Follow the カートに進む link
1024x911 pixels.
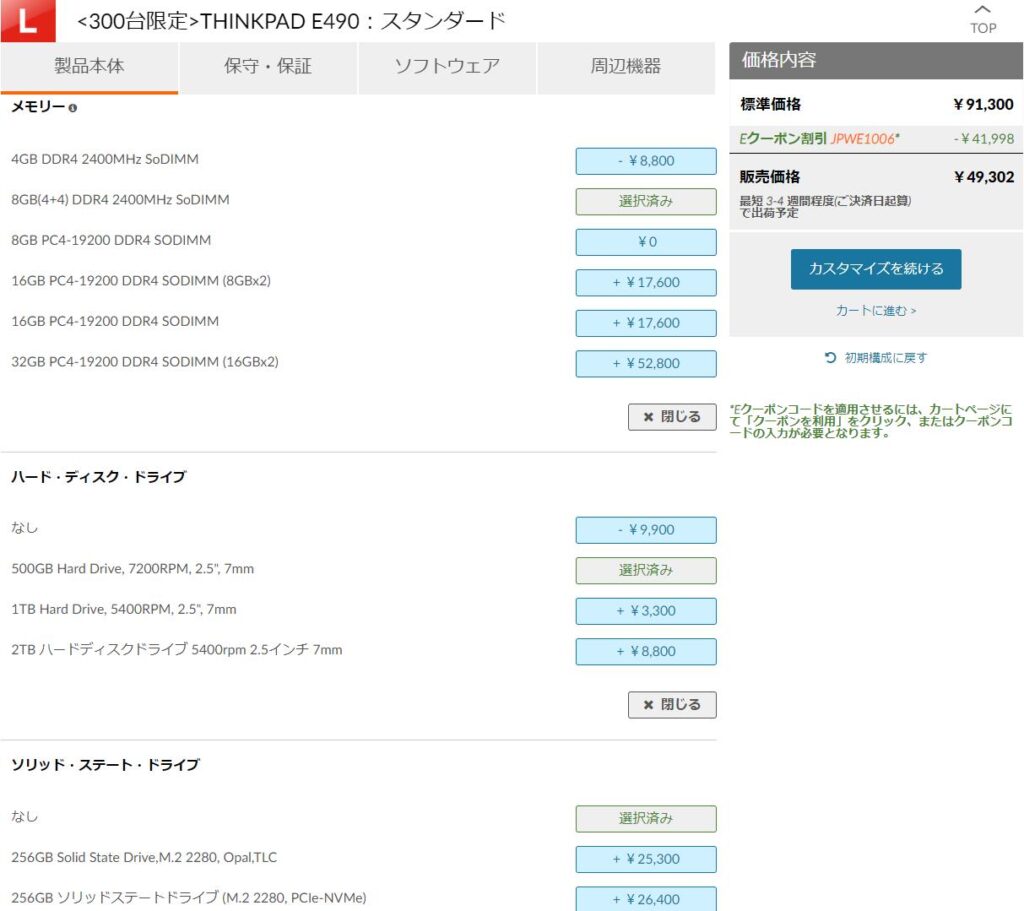pyautogui.click(x=876, y=311)
